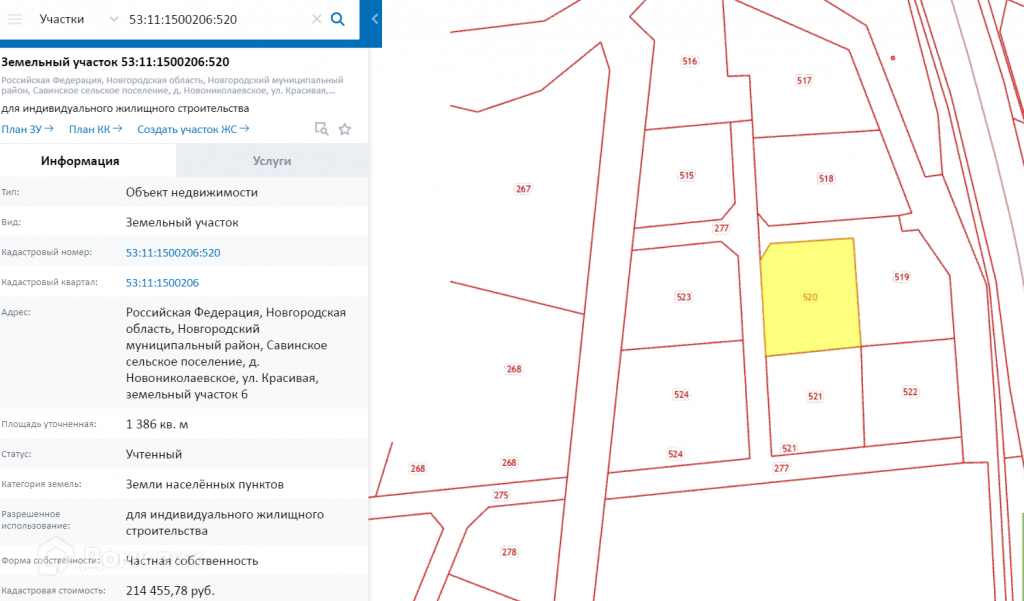Open the hamburger menu icon

[14, 19]
